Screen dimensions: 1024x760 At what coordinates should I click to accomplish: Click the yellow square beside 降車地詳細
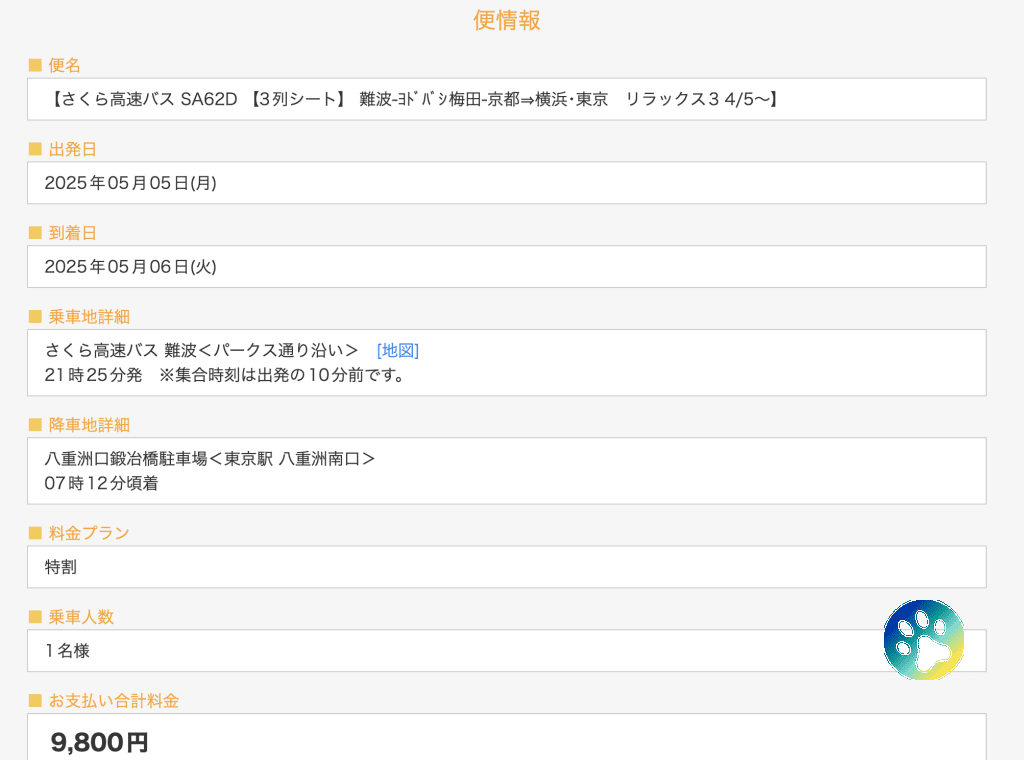click(x=35, y=425)
